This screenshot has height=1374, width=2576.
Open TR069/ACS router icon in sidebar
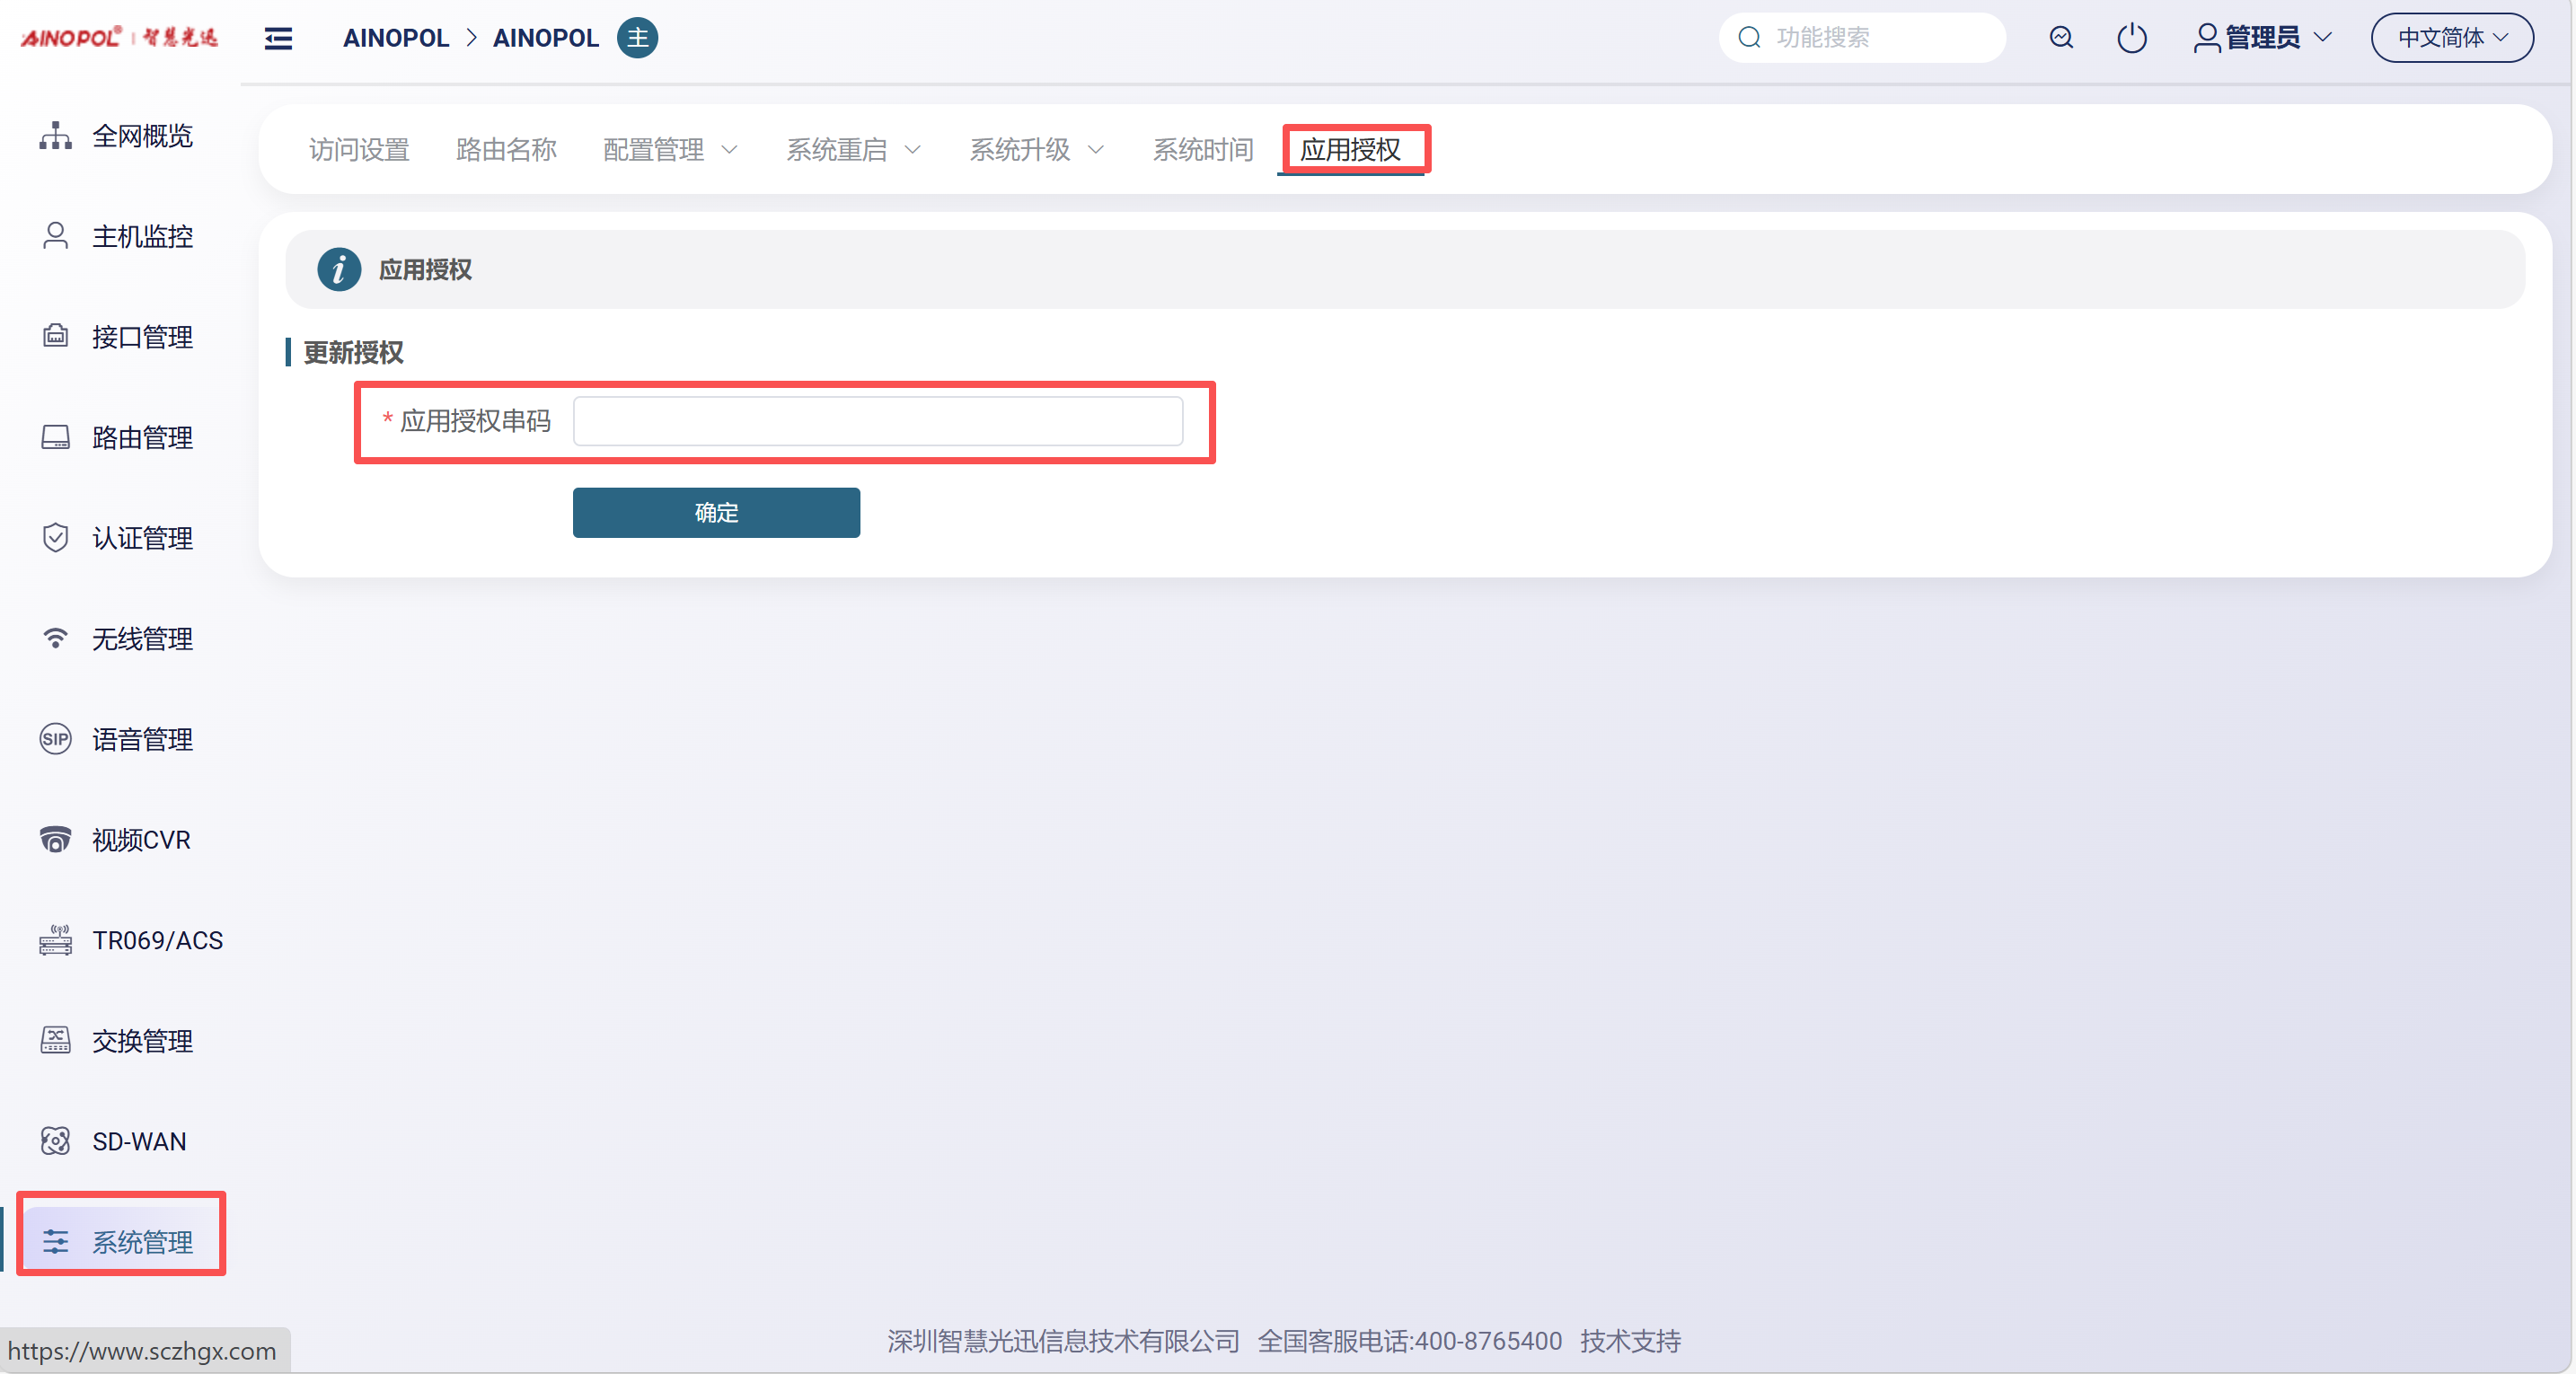55,940
